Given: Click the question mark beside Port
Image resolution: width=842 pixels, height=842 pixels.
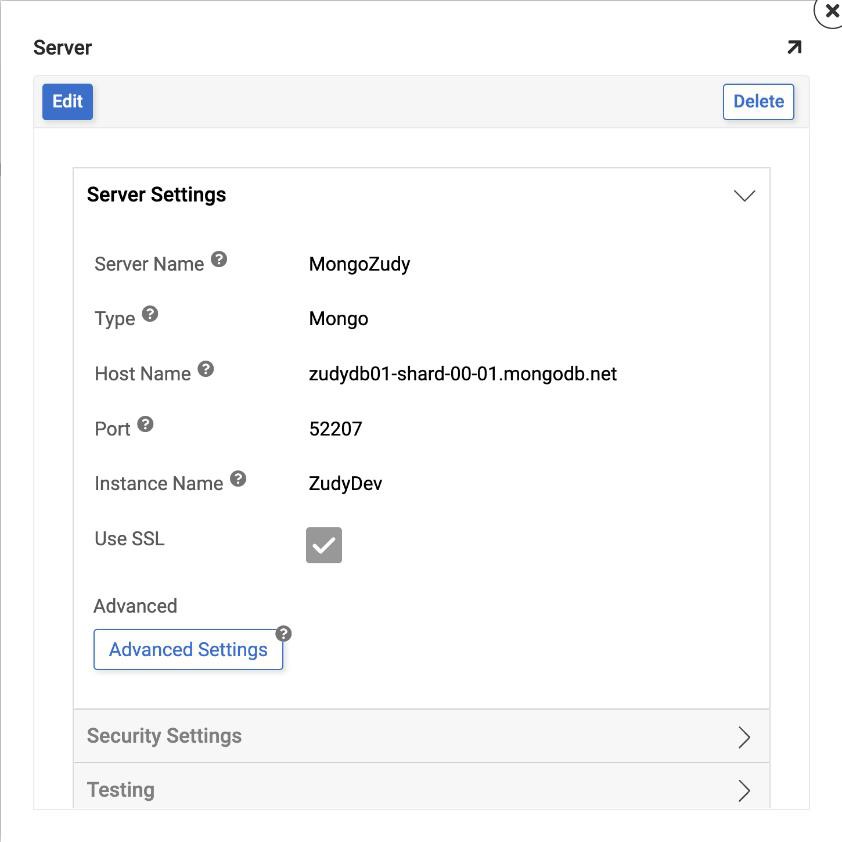Looking at the screenshot, I should (146, 424).
